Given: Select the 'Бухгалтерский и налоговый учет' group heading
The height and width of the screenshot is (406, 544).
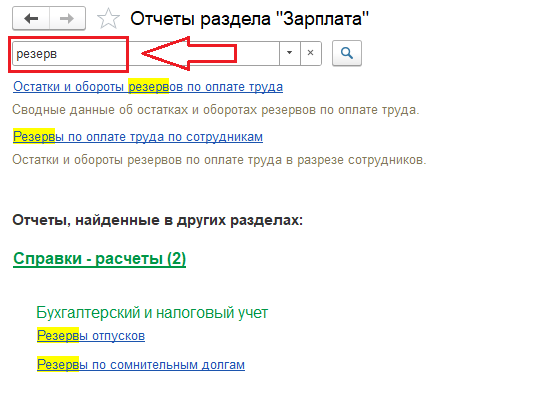Looking at the screenshot, I should [152, 312].
